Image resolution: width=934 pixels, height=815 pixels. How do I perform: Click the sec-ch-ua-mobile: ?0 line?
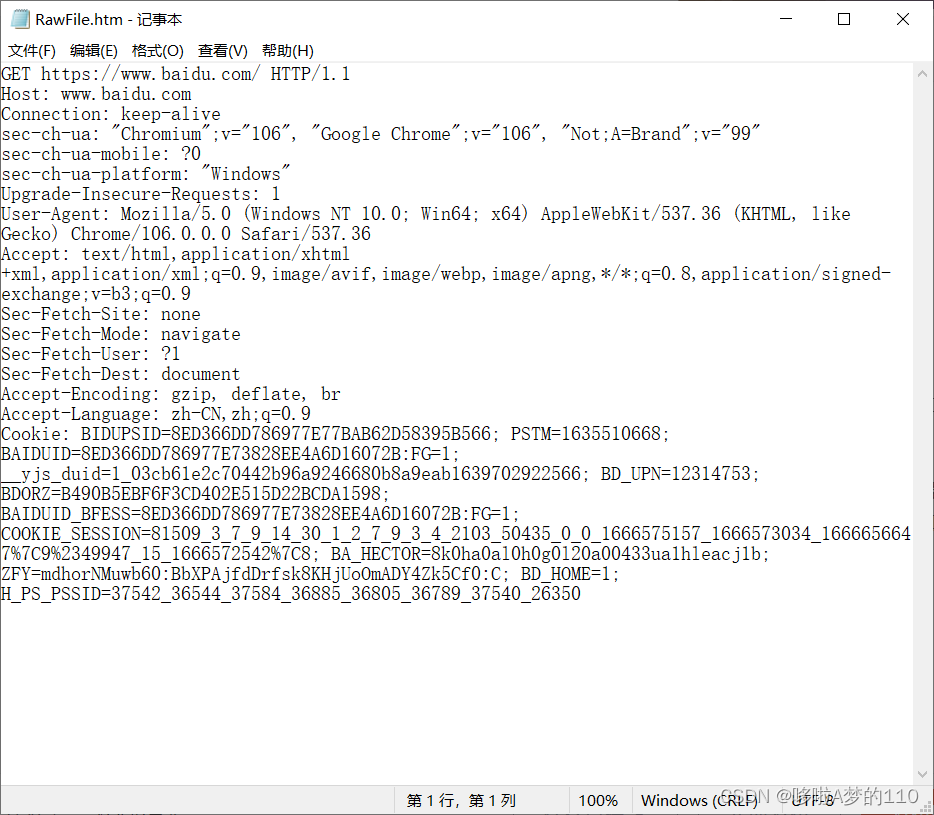tap(101, 154)
